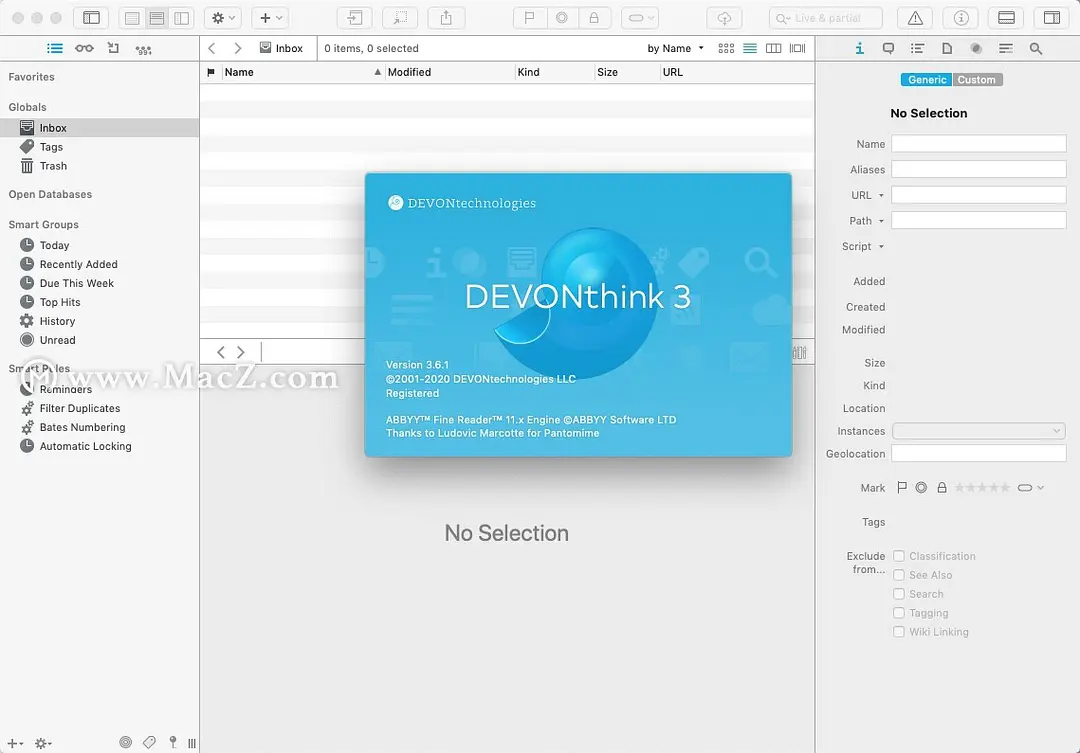Screen dimensions: 1080x753
Task: Open the warning log toolbar icon
Action: (x=915, y=18)
